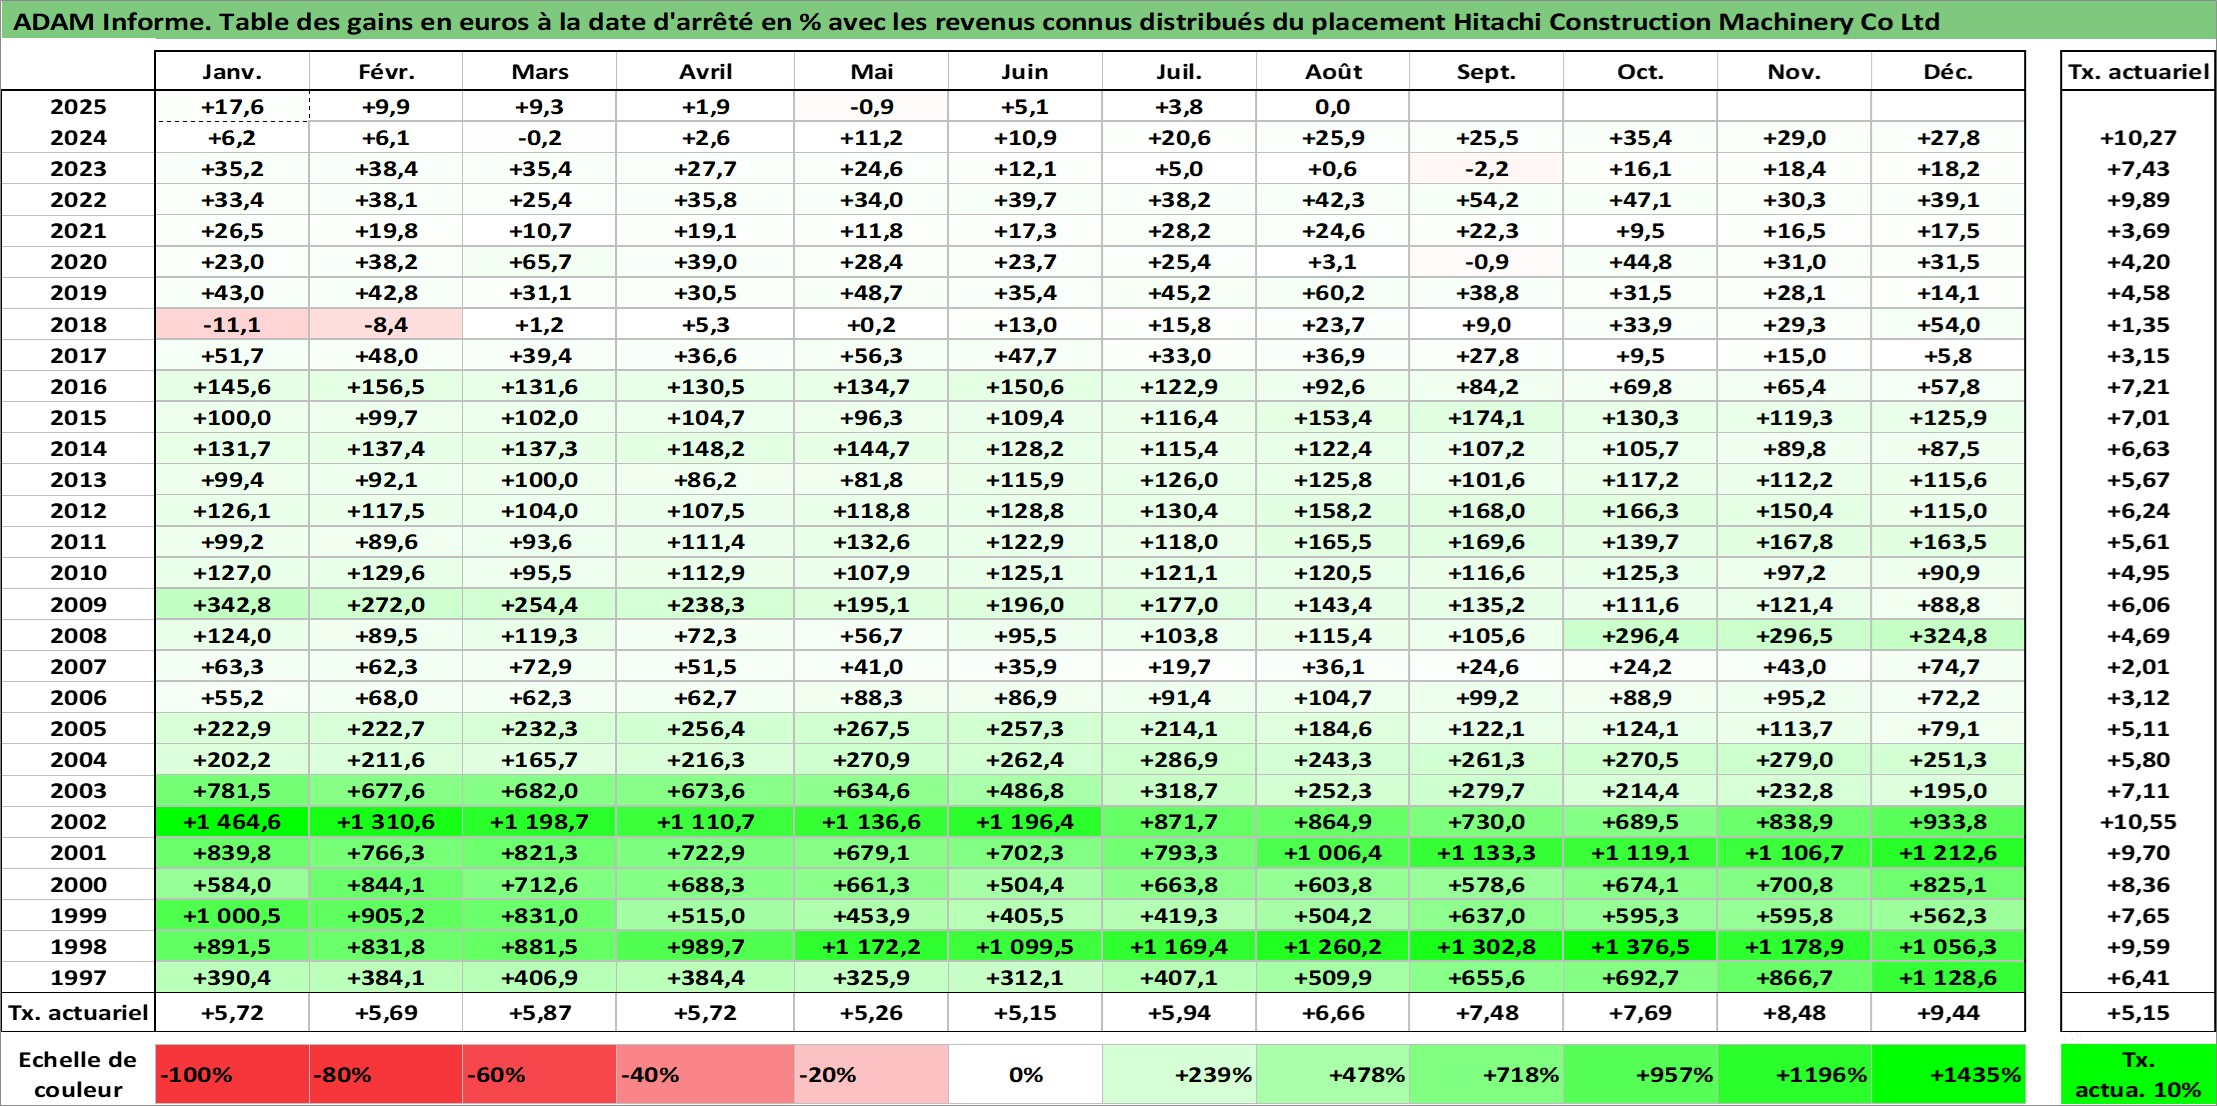Click the bottom-left 'Tx. actuariel' row label
Screen dimensions: 2217x1106
coord(78,1013)
